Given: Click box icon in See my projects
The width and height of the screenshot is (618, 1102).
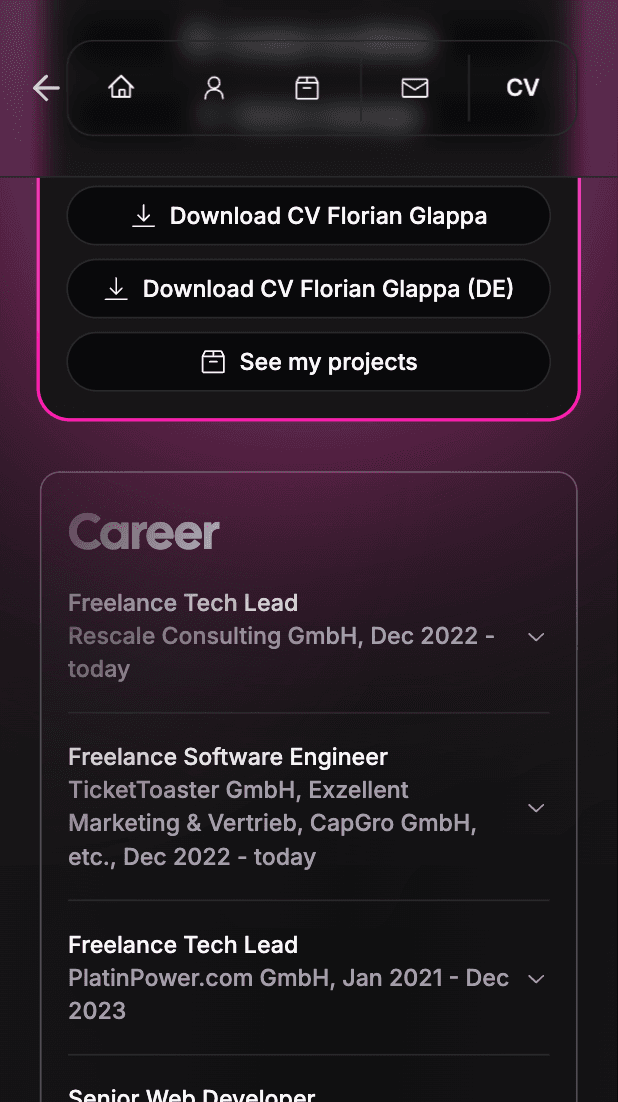Looking at the screenshot, I should (x=213, y=362).
